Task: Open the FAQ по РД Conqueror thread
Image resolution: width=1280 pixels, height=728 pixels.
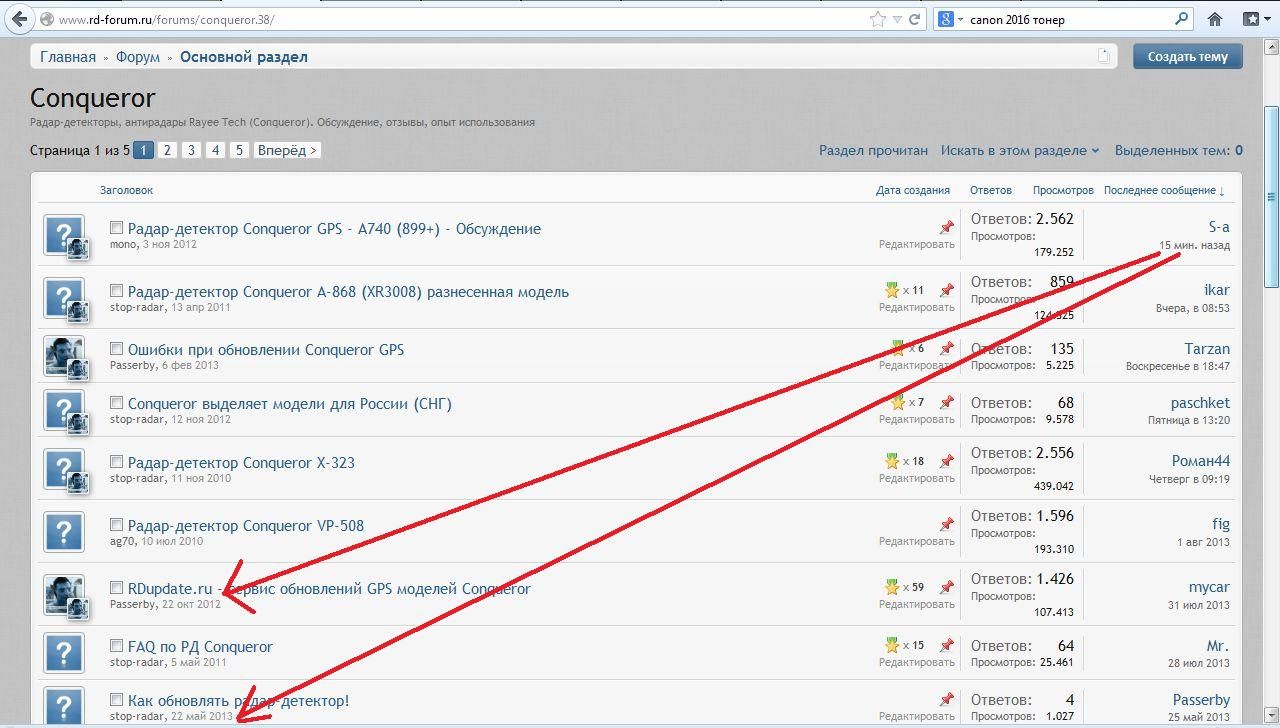Action: point(200,646)
